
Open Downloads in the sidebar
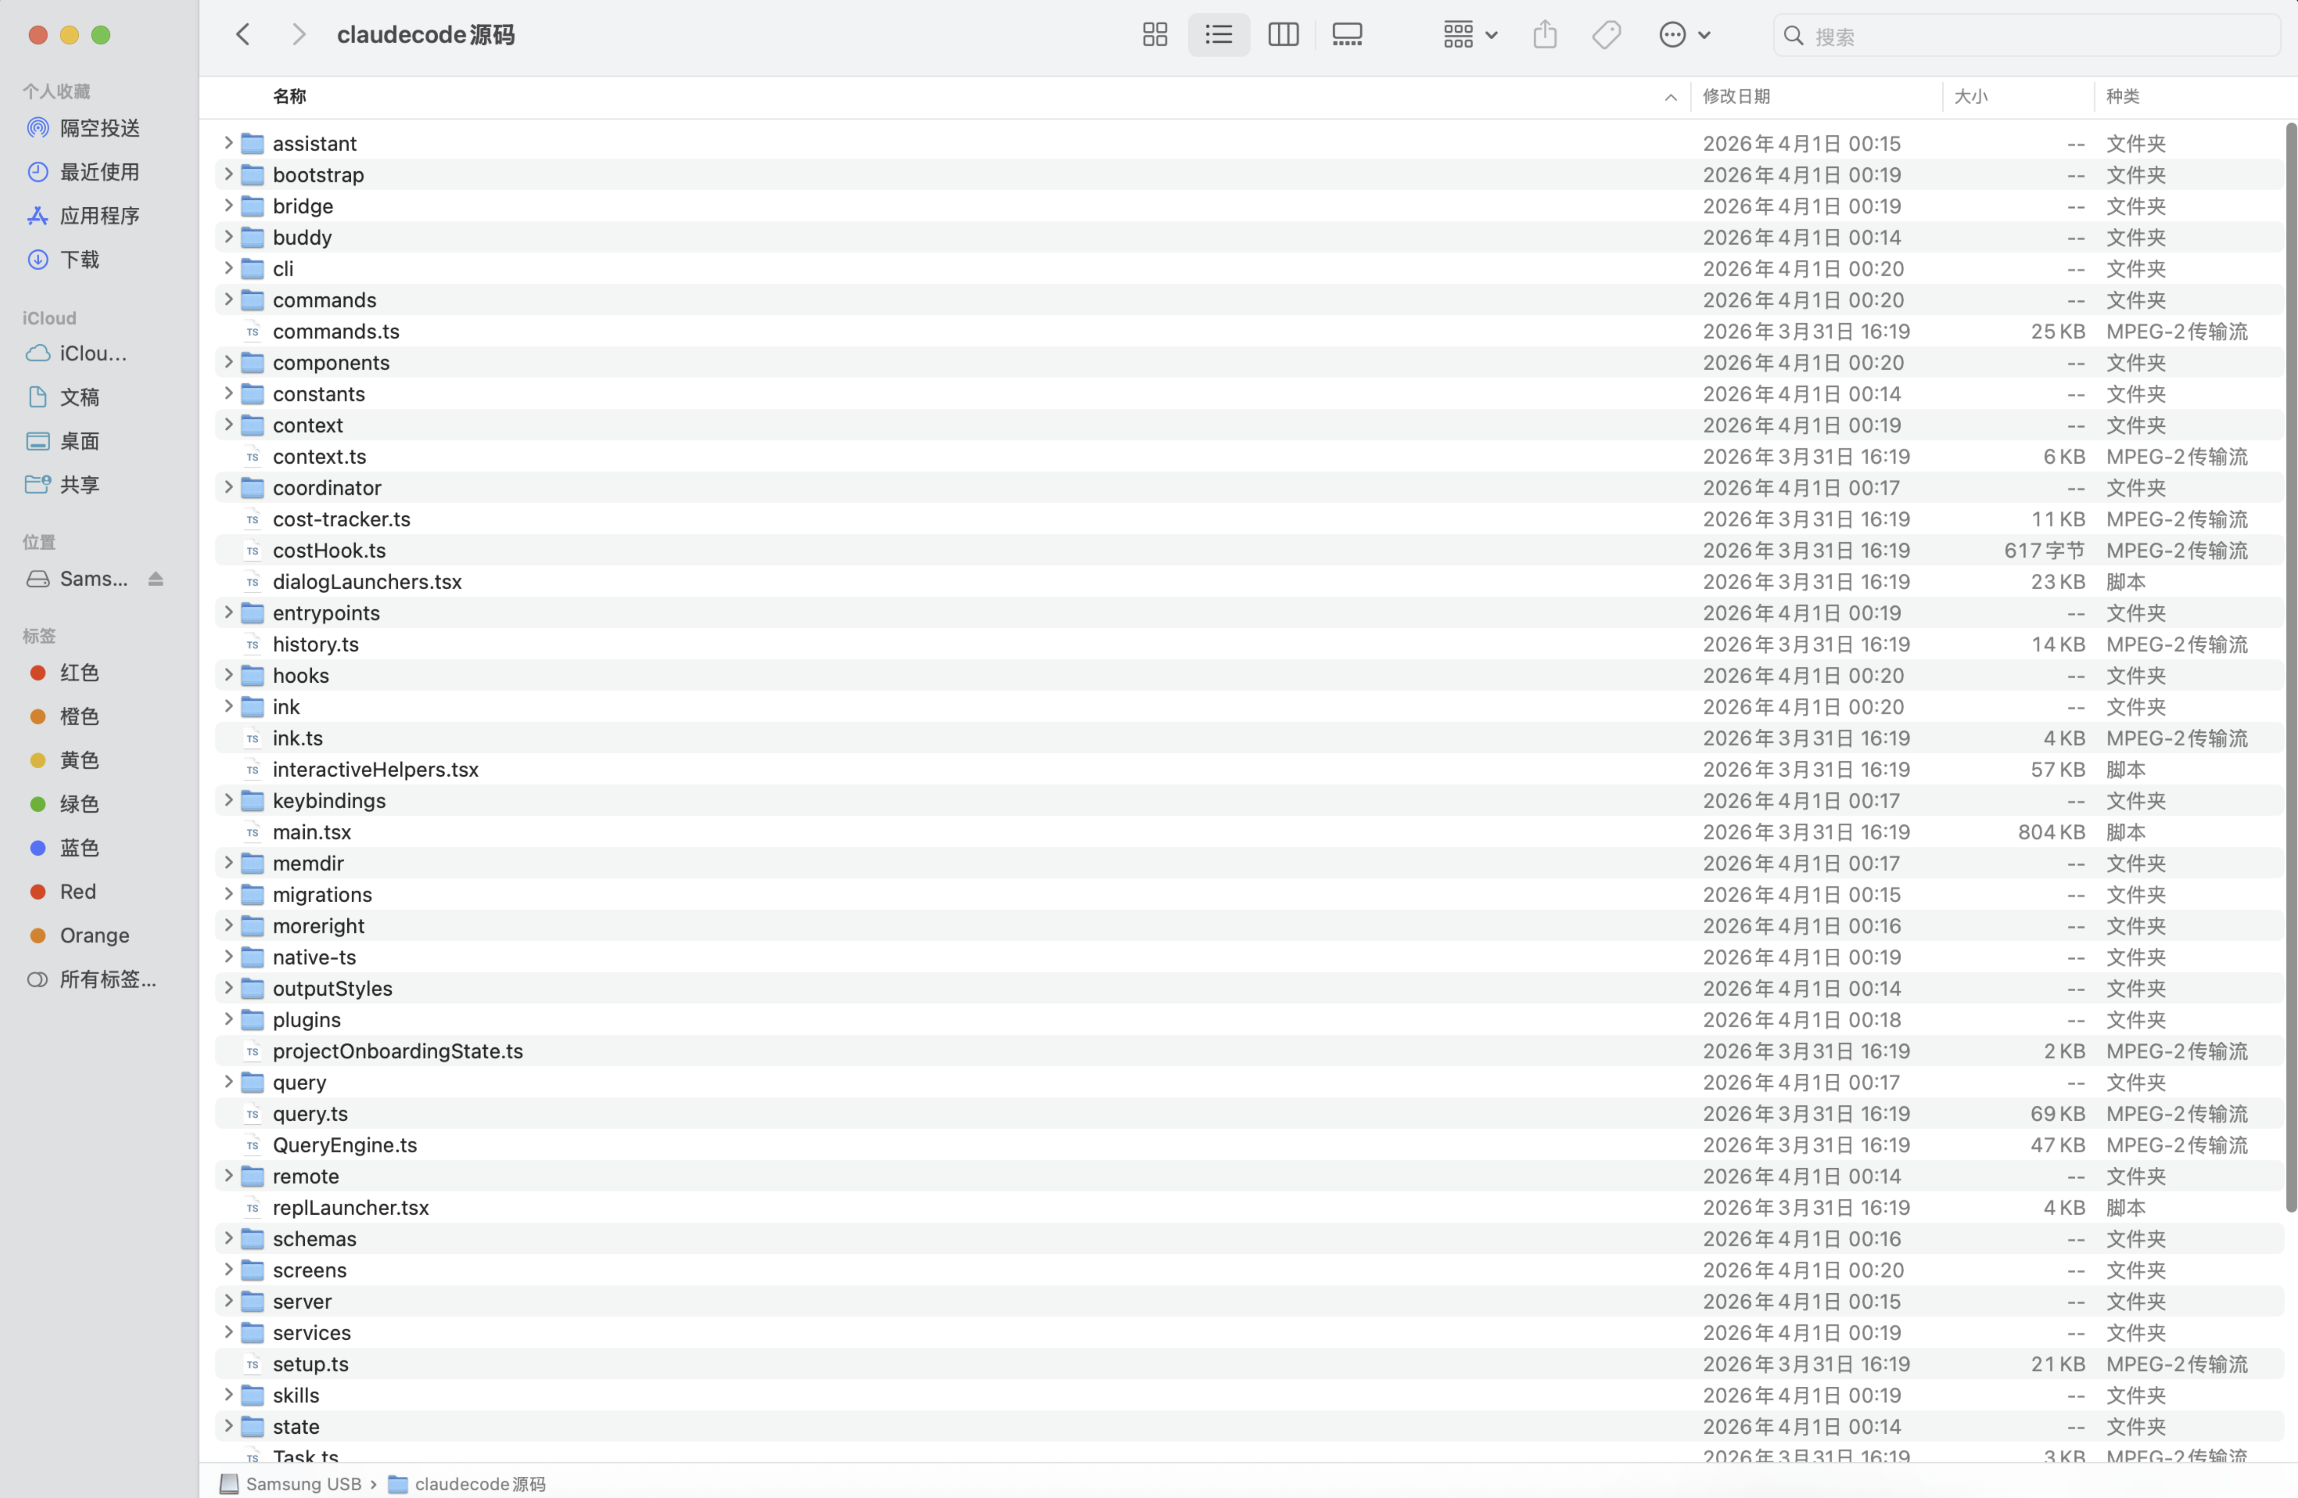pyautogui.click(x=80, y=259)
